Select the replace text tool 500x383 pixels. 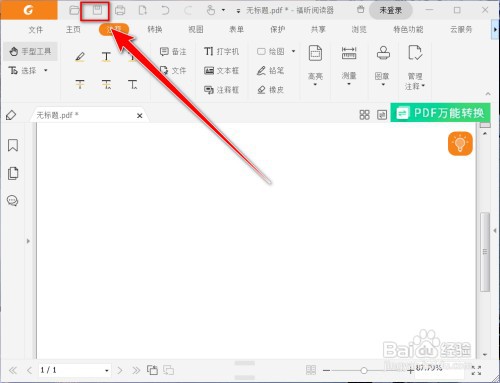coord(106,84)
